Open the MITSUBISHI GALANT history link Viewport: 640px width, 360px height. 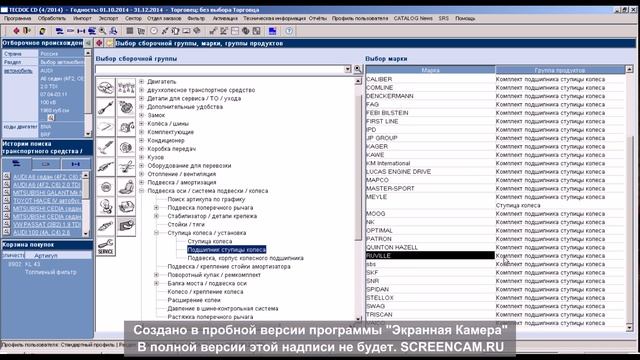pos(47,193)
